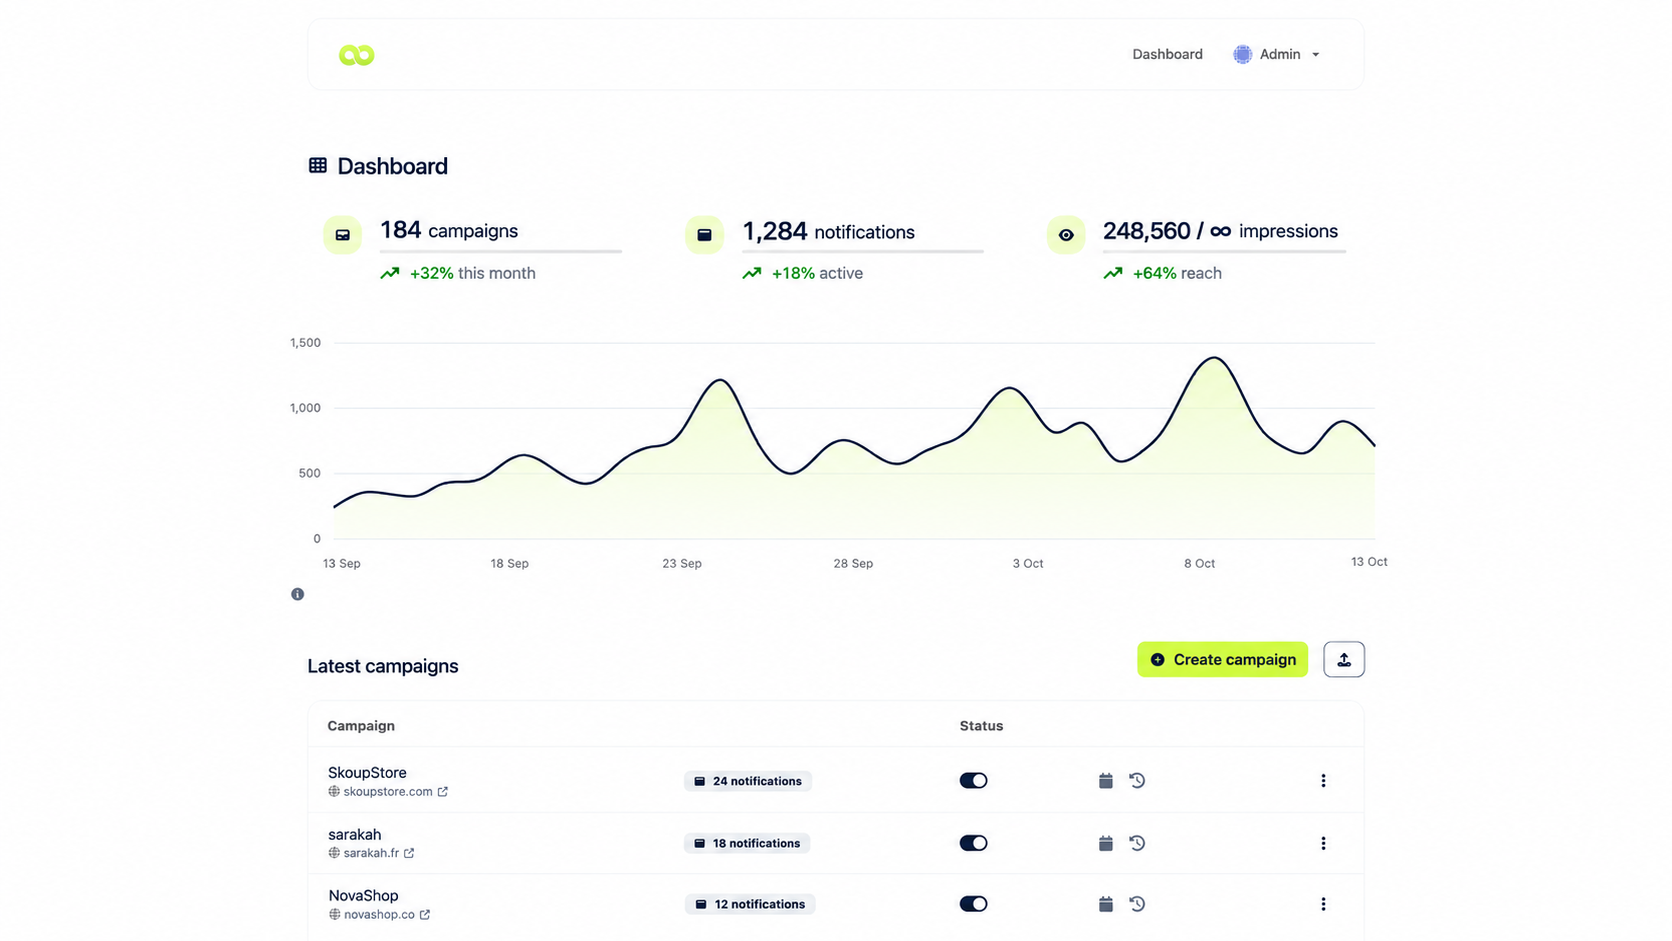Viewport: 1672px width, 941px height.
Task: Toggle sarakah campaign status switch
Action: coord(973,843)
